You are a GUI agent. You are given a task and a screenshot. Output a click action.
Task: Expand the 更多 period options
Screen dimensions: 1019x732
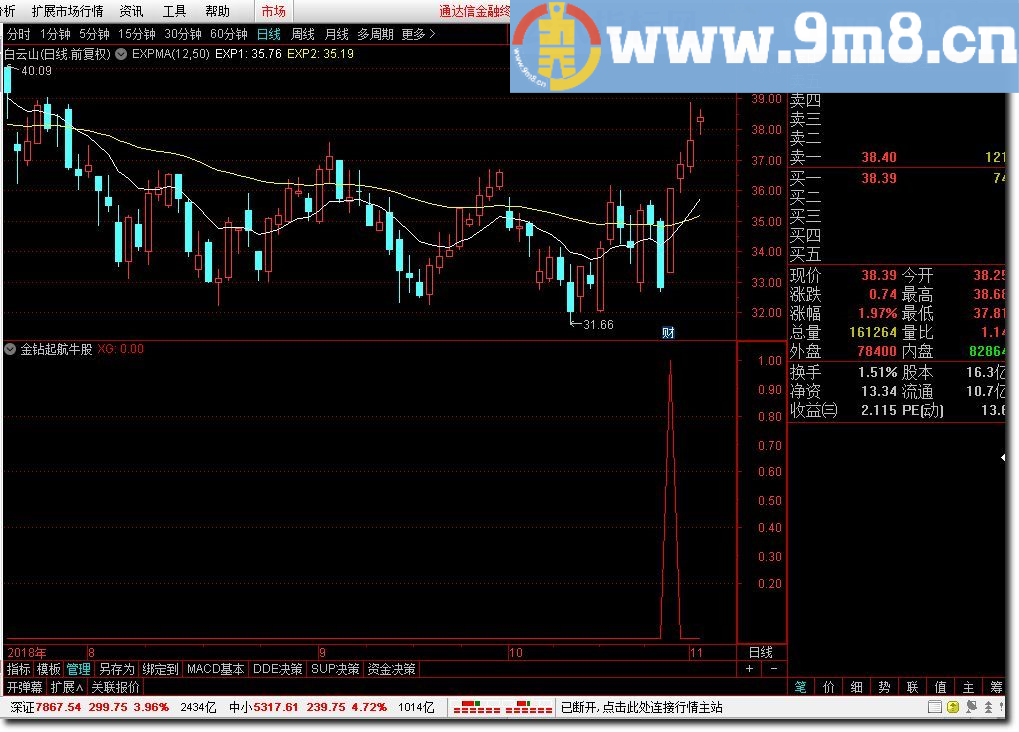418,34
